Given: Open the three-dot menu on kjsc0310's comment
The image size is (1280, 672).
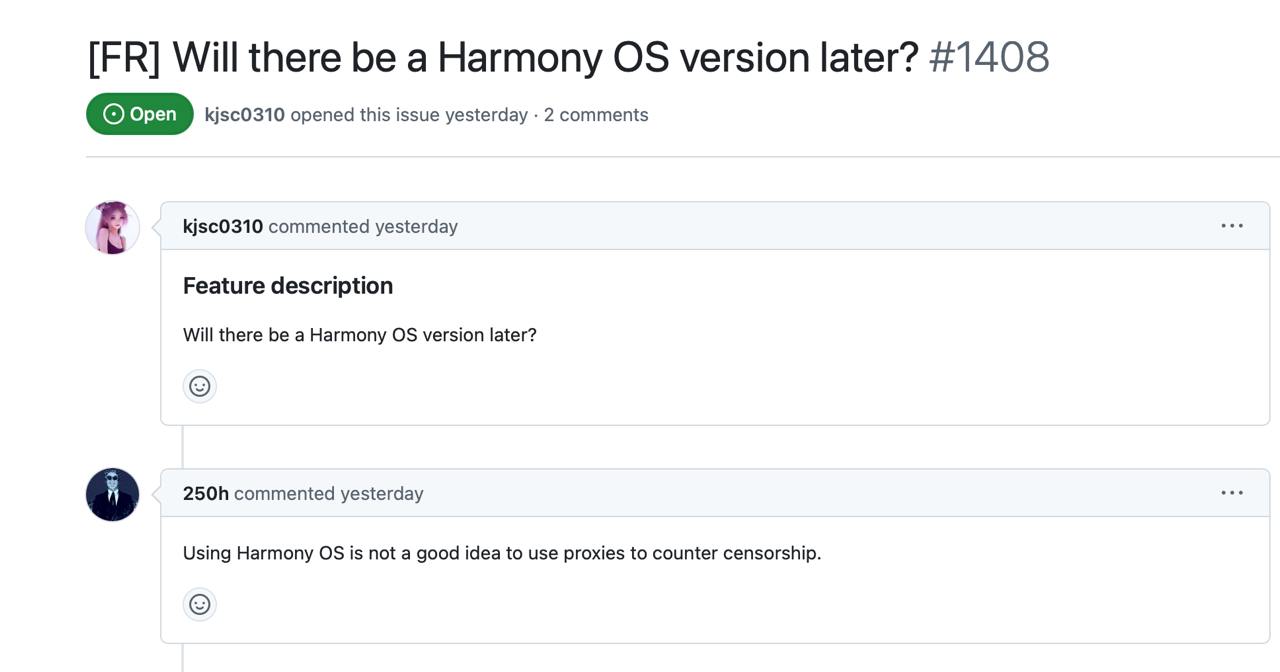Looking at the screenshot, I should coord(1232,226).
